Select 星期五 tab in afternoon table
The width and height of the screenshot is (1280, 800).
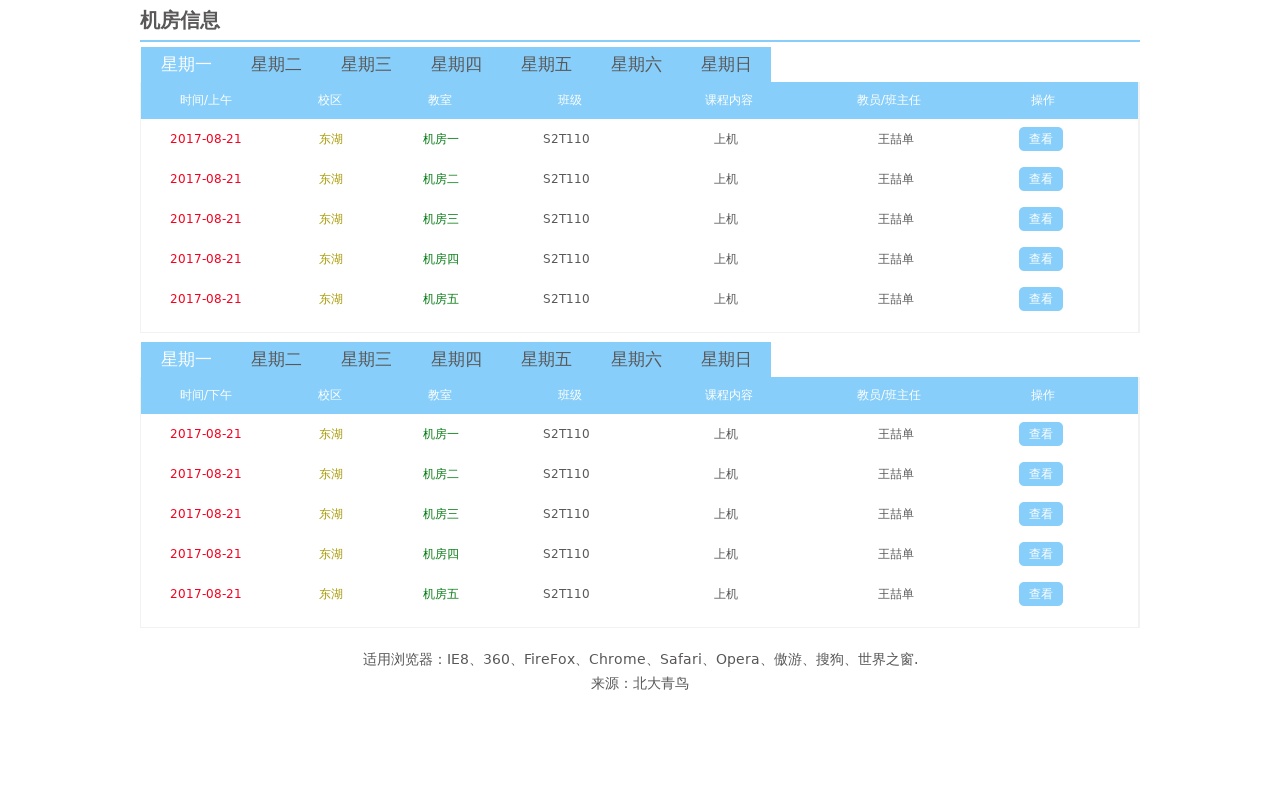tap(546, 359)
